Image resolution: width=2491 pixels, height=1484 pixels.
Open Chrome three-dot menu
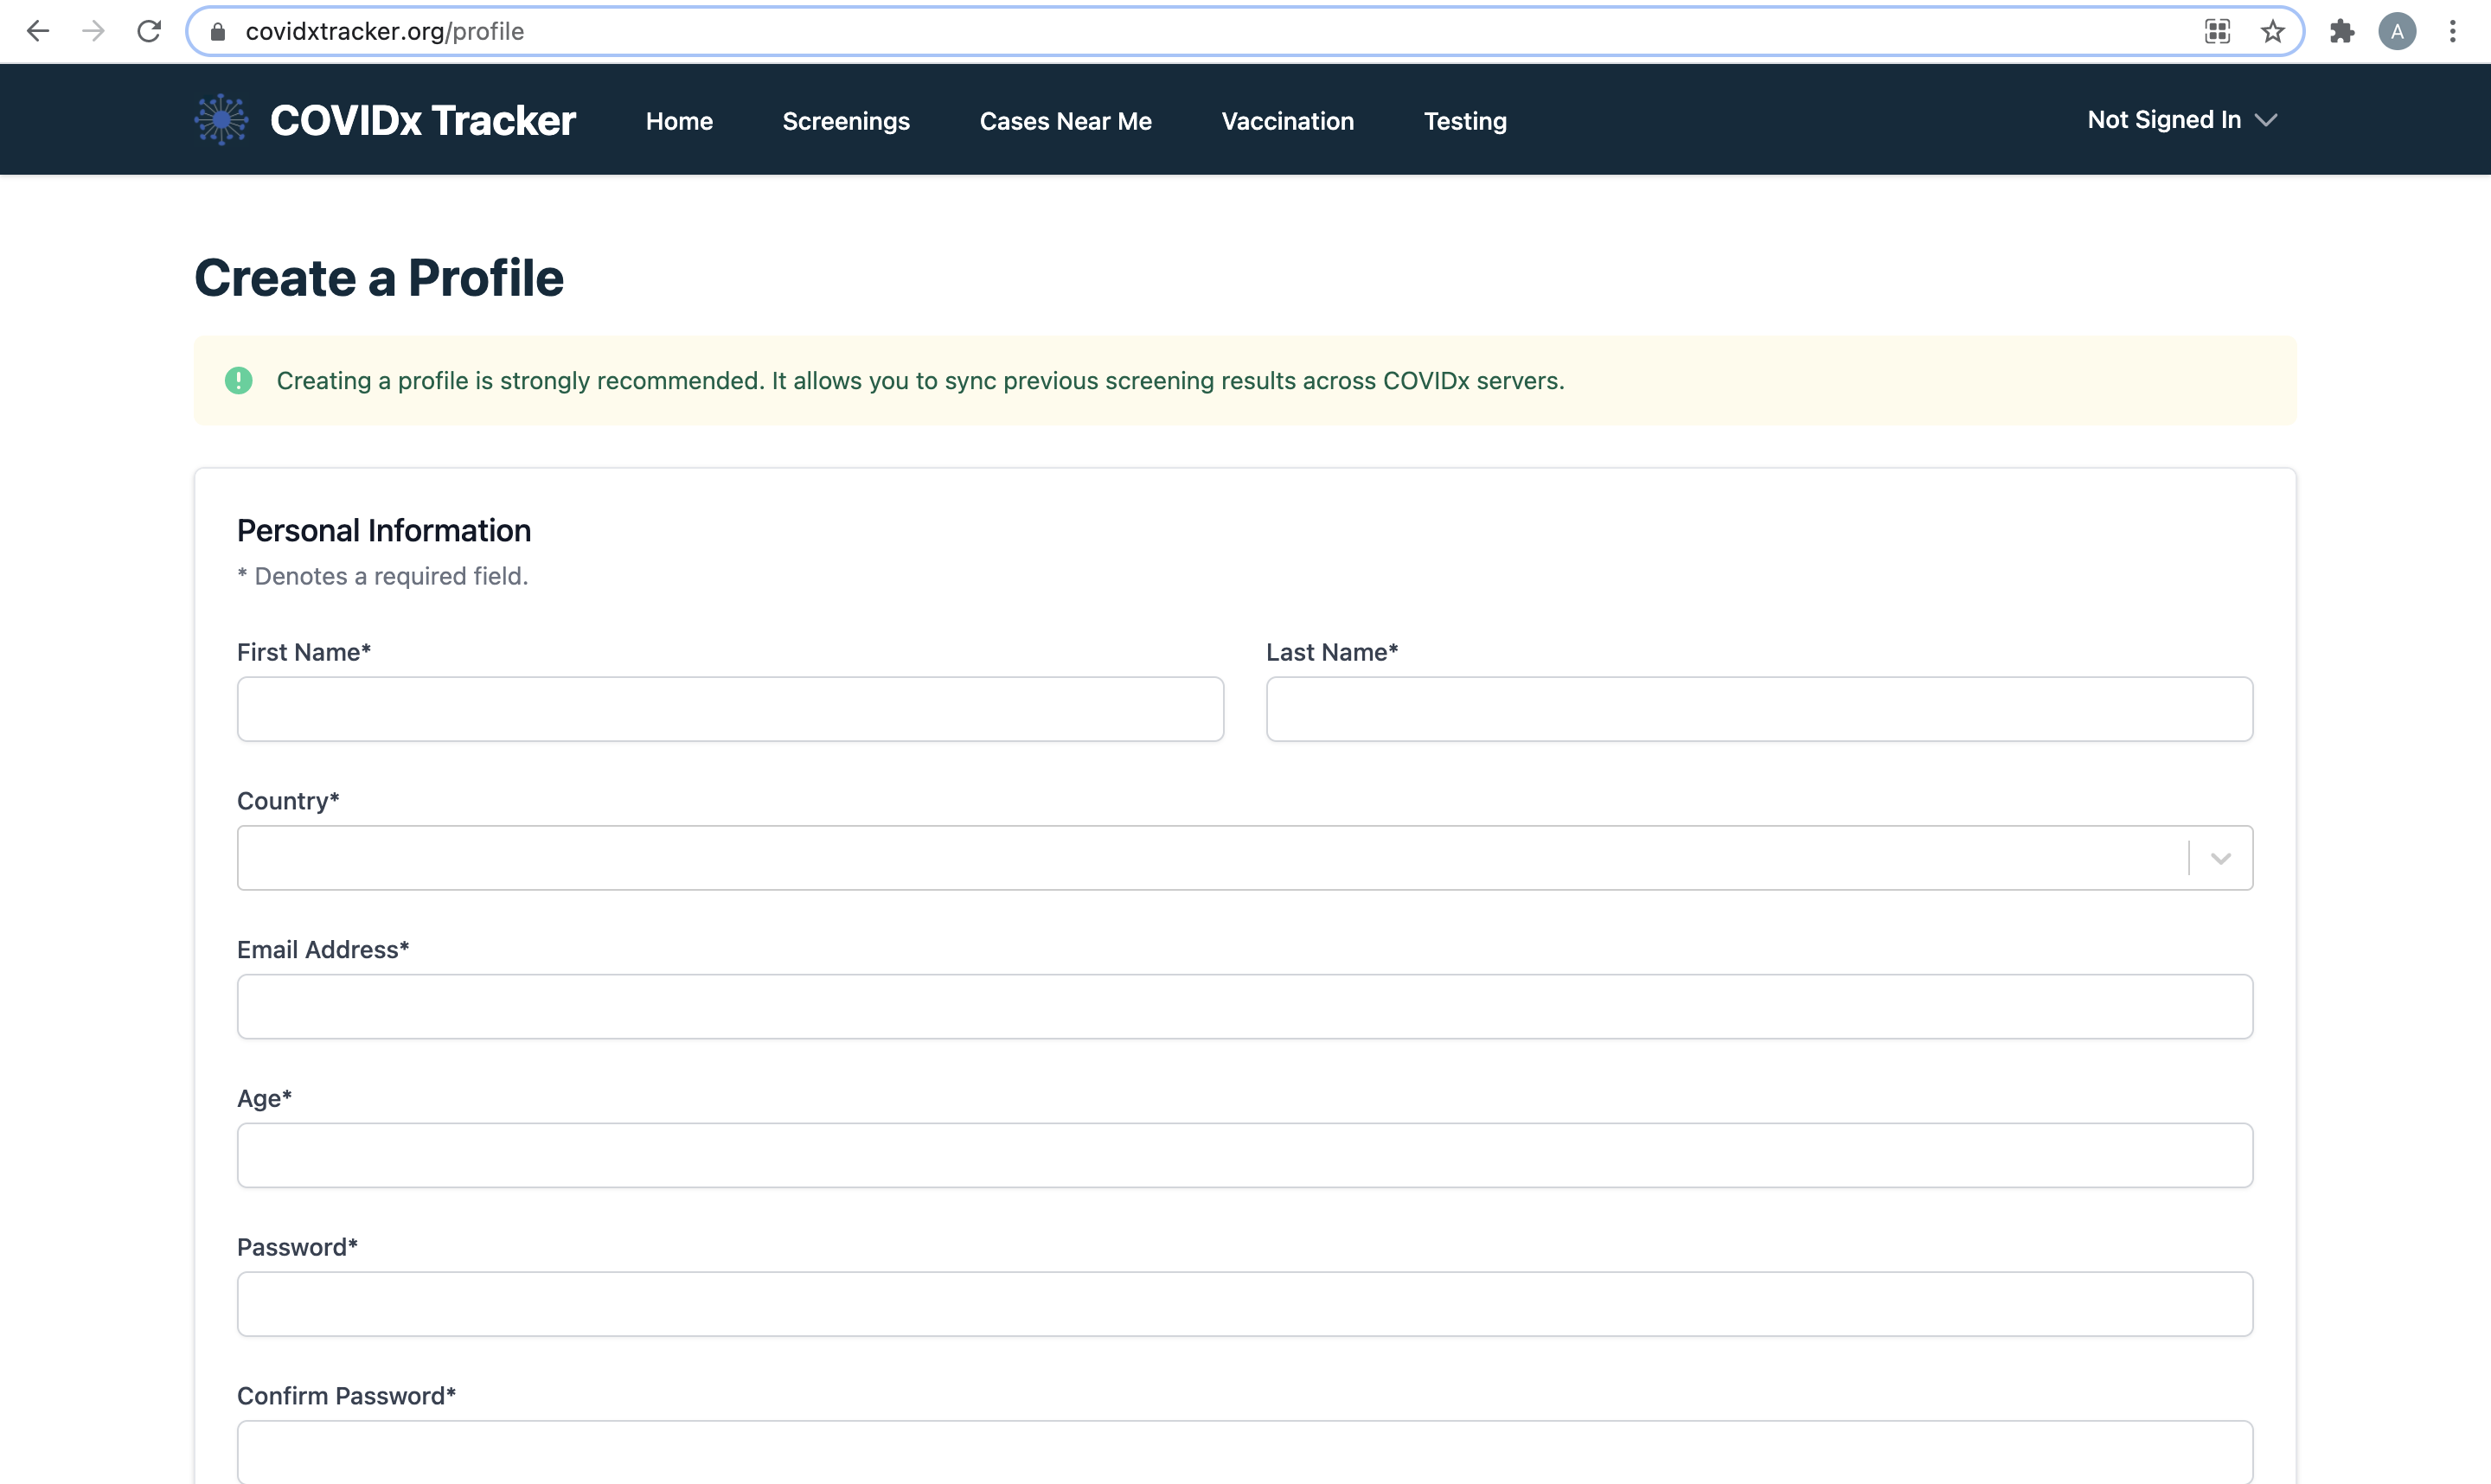(2452, 31)
